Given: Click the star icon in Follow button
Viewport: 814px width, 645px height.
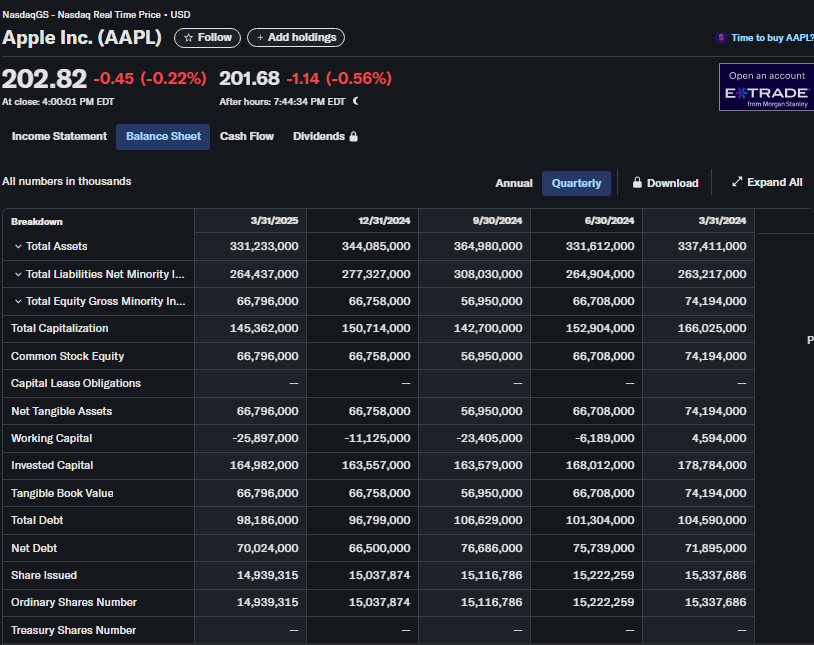Looking at the screenshot, I should pos(188,38).
